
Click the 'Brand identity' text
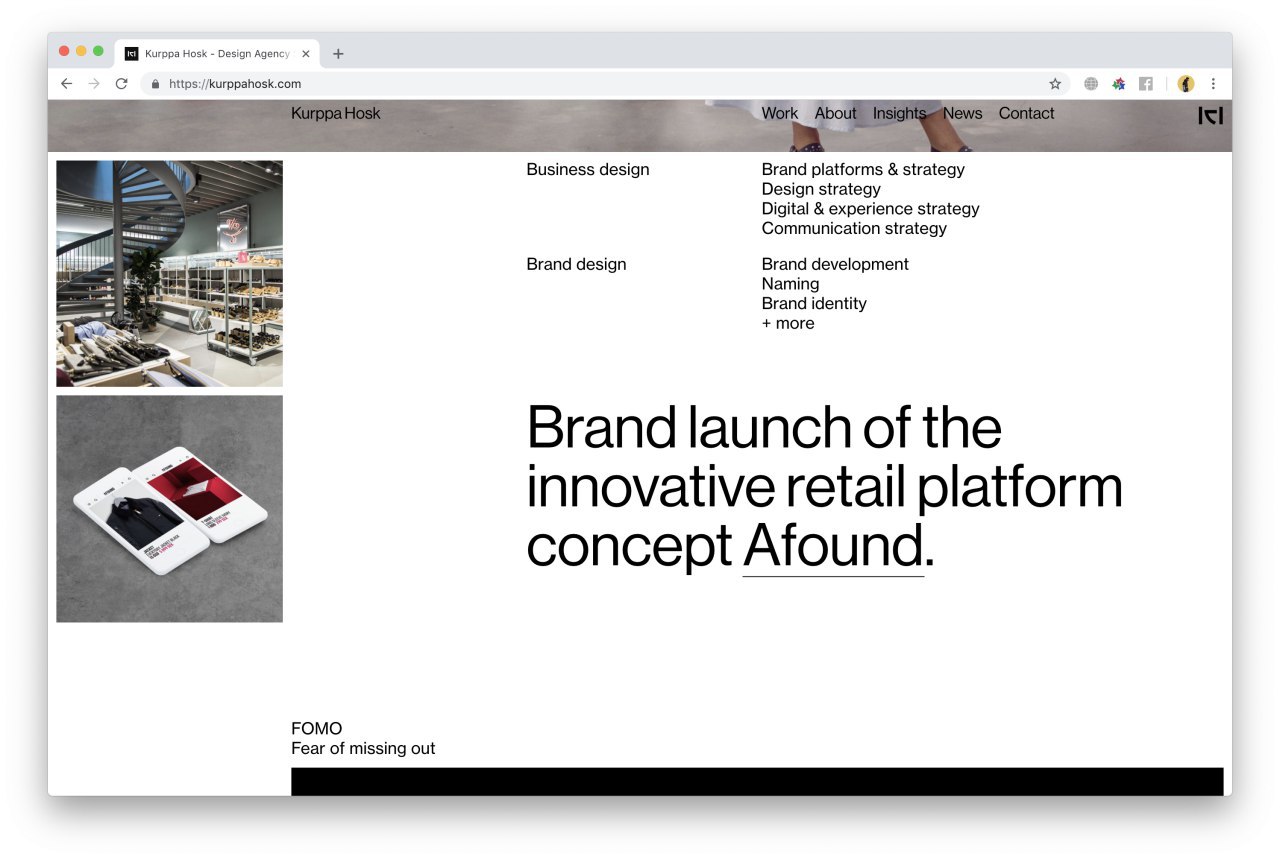814,303
